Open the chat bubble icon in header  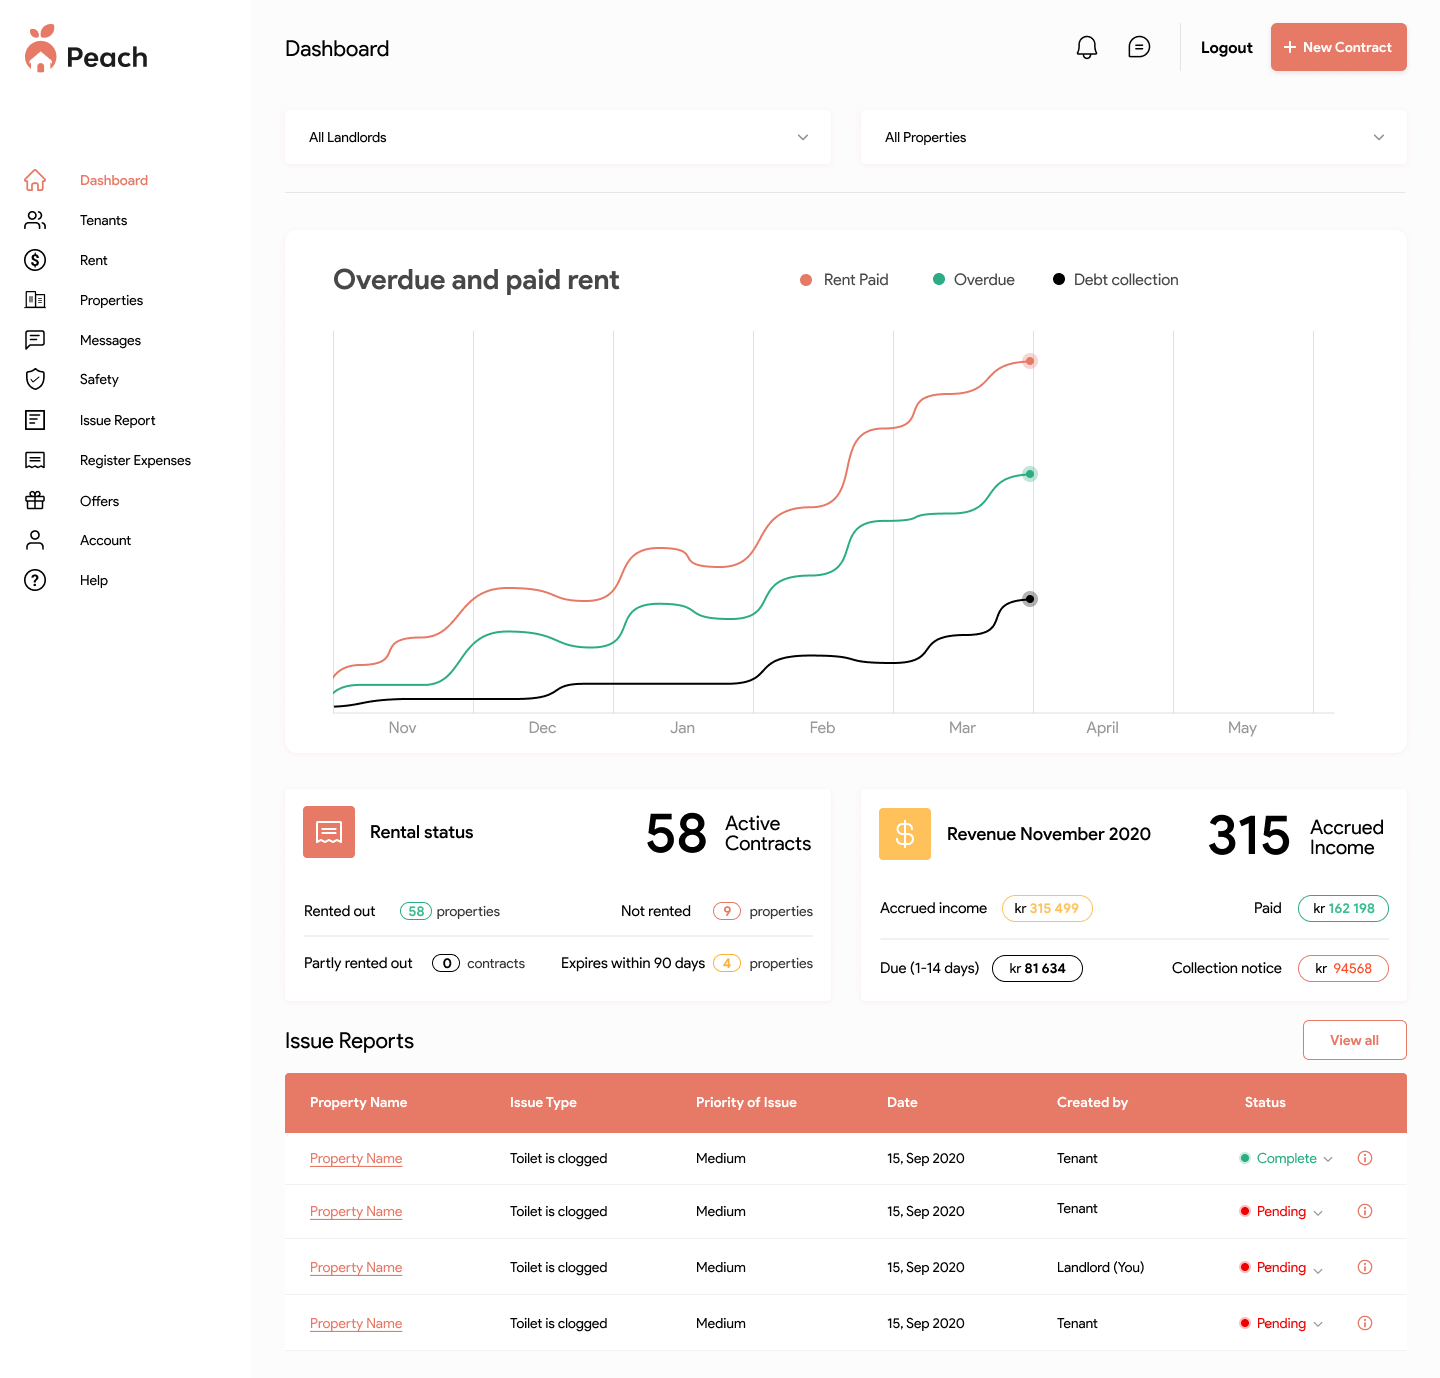(x=1138, y=47)
